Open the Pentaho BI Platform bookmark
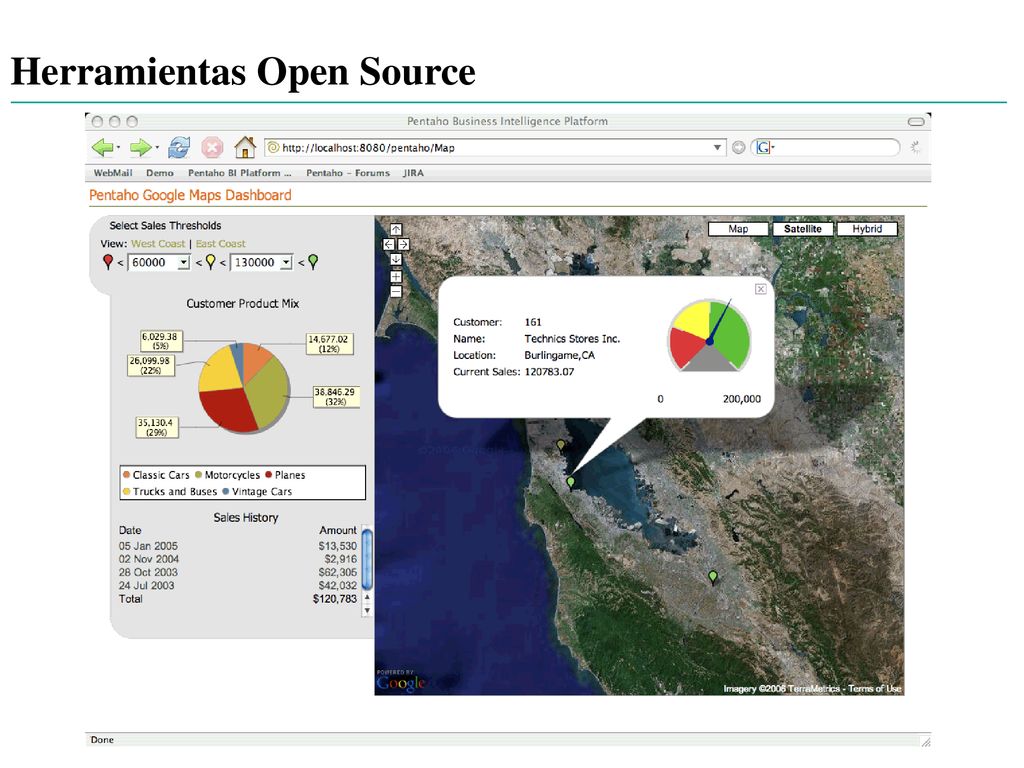The height and width of the screenshot is (768, 1024). [240, 173]
